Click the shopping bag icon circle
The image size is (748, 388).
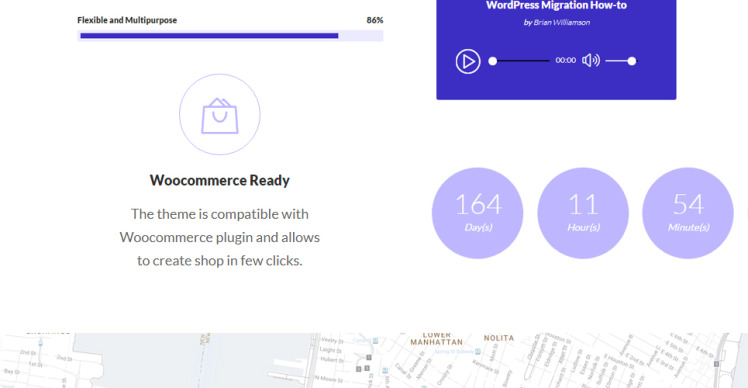(x=219, y=114)
